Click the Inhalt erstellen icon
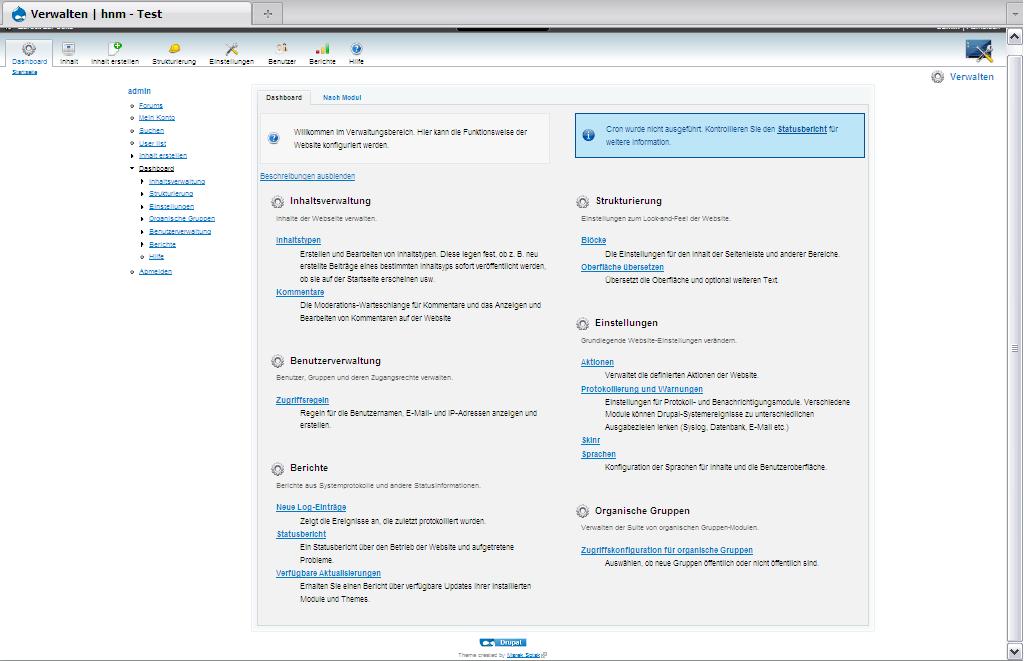1024x661 pixels. click(115, 48)
